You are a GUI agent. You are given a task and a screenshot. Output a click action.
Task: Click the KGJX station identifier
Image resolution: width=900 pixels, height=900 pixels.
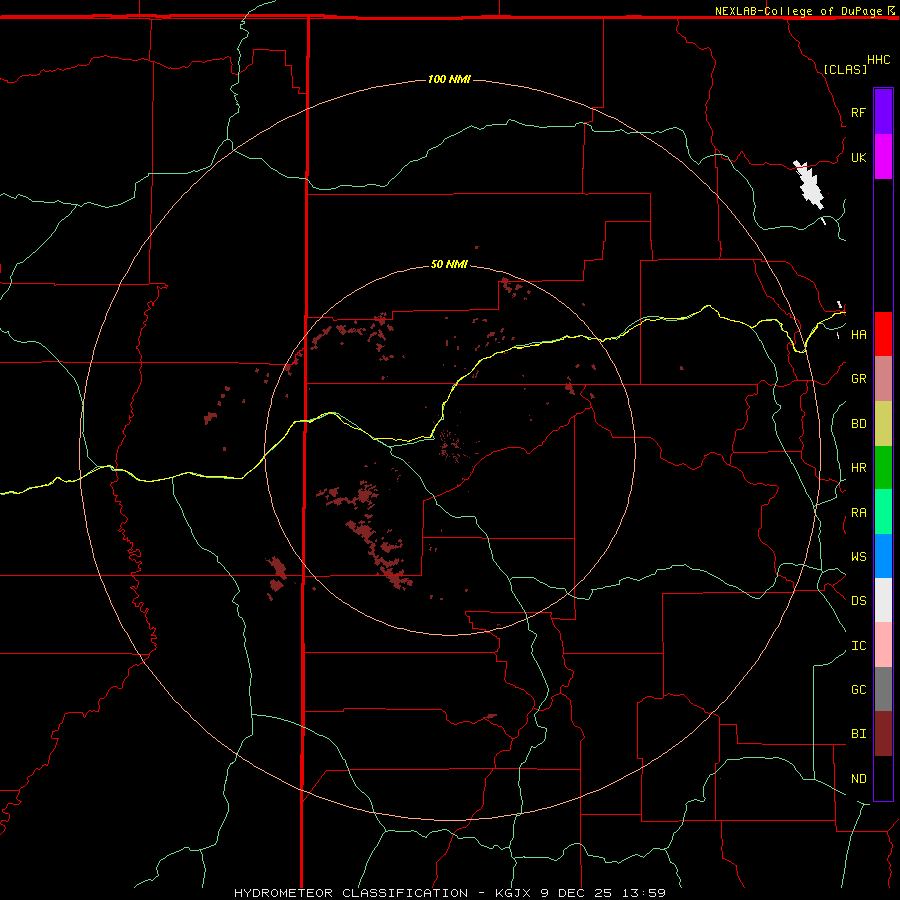(512, 893)
